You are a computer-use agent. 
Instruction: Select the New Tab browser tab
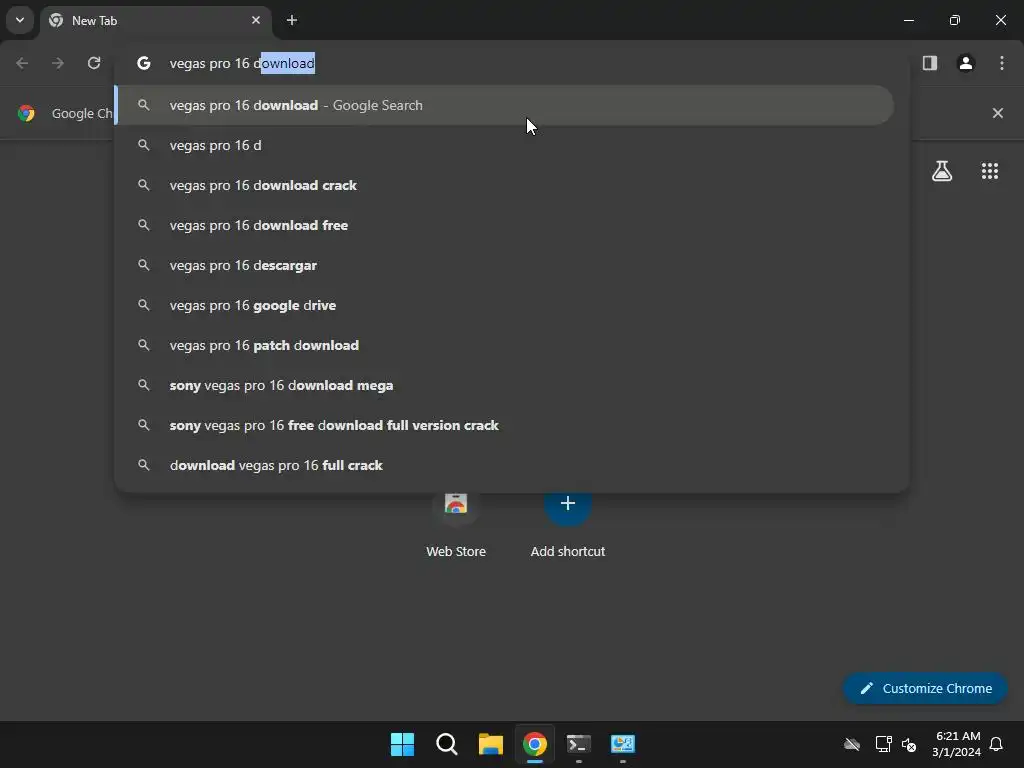[x=155, y=21]
